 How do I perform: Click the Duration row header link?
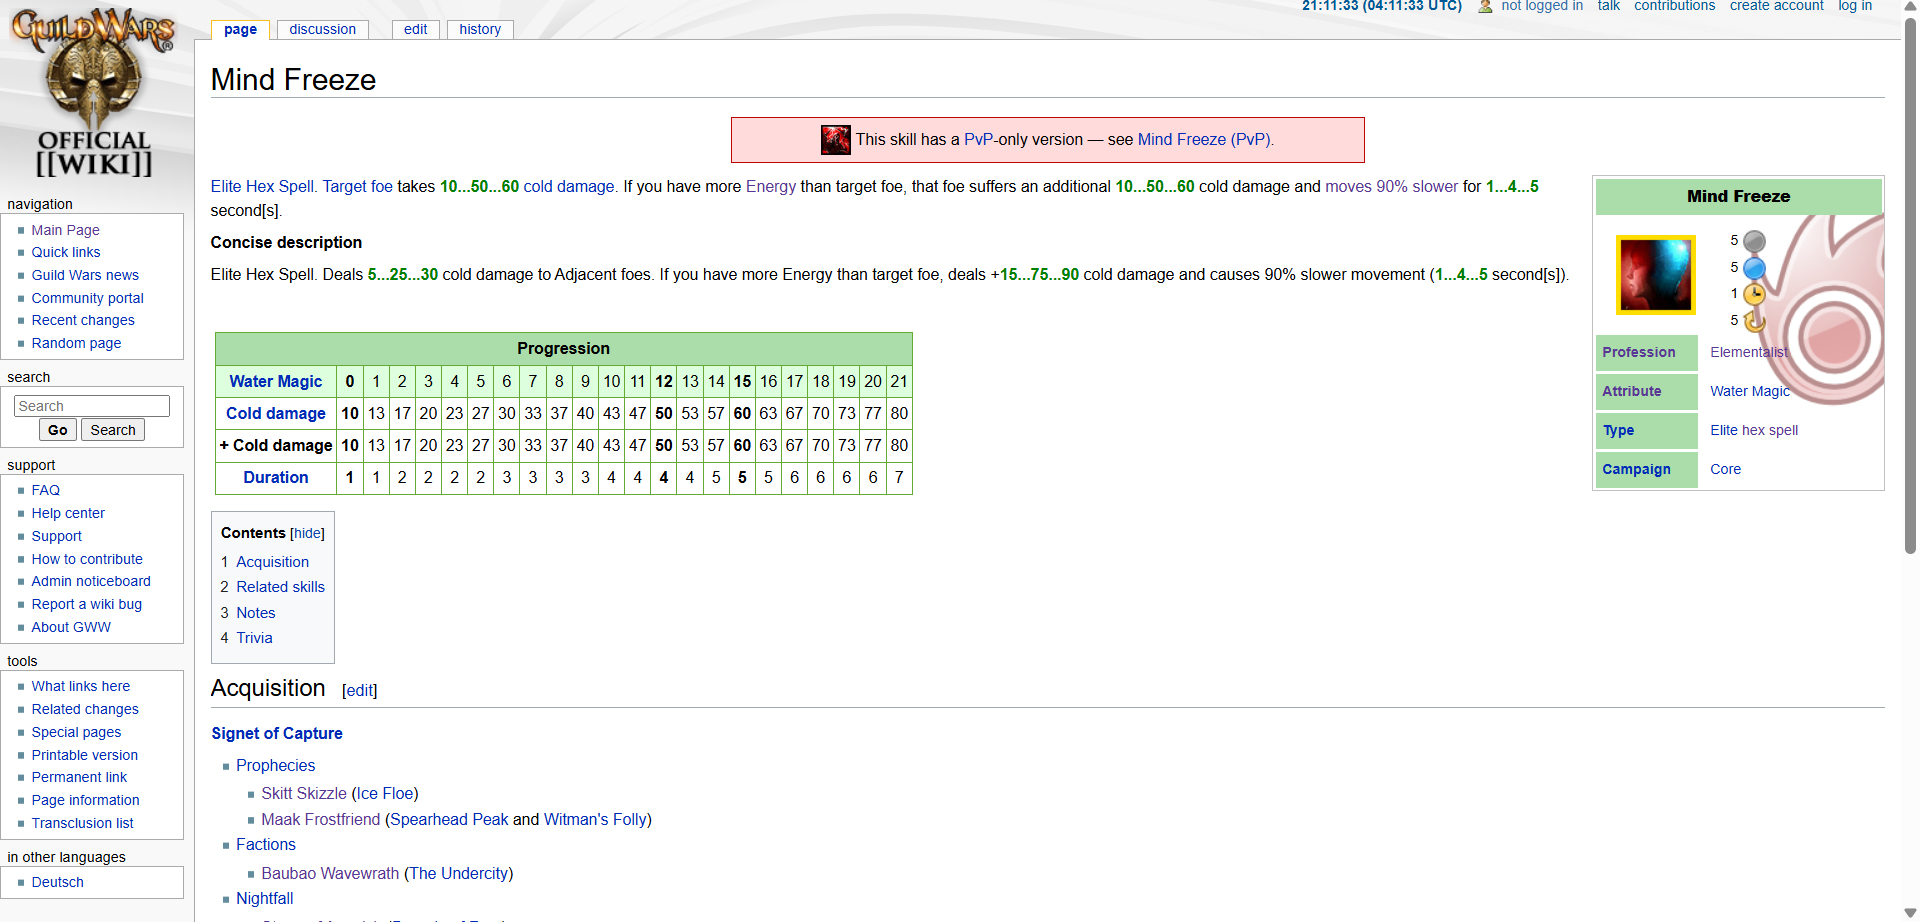point(276,477)
